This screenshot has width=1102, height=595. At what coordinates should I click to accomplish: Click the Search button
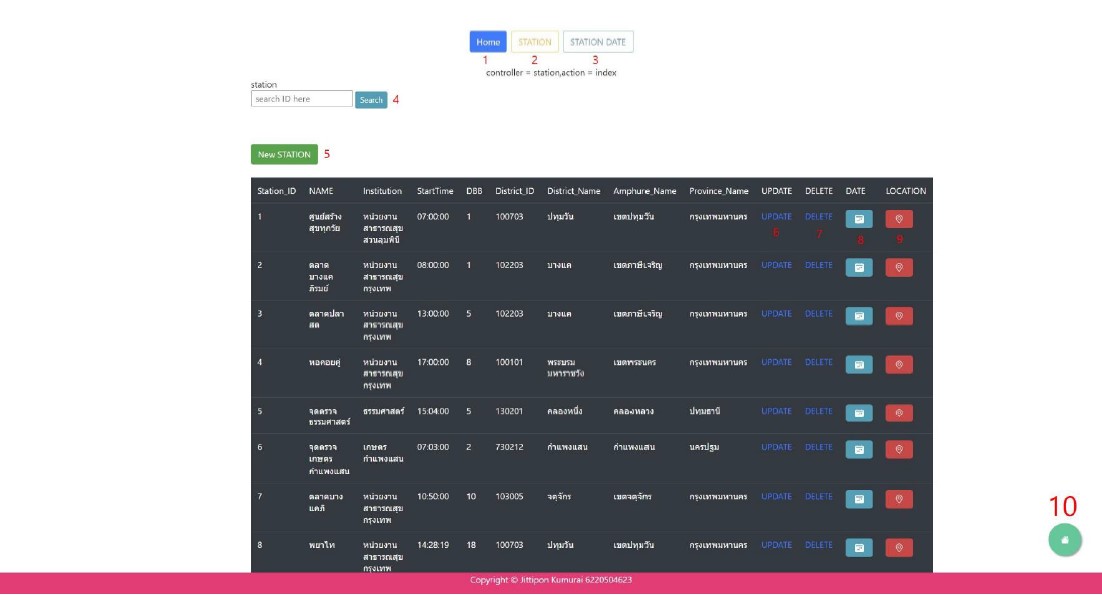coord(371,100)
